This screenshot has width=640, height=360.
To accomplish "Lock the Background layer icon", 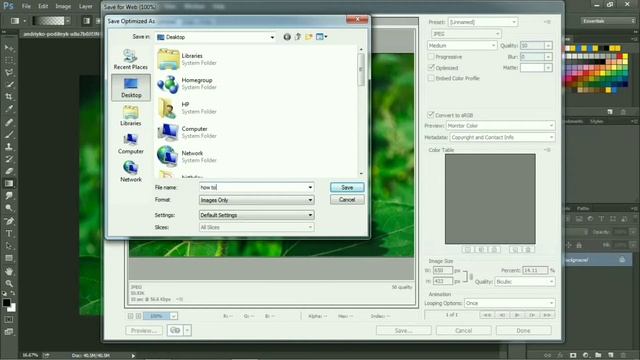I will pos(622,260).
